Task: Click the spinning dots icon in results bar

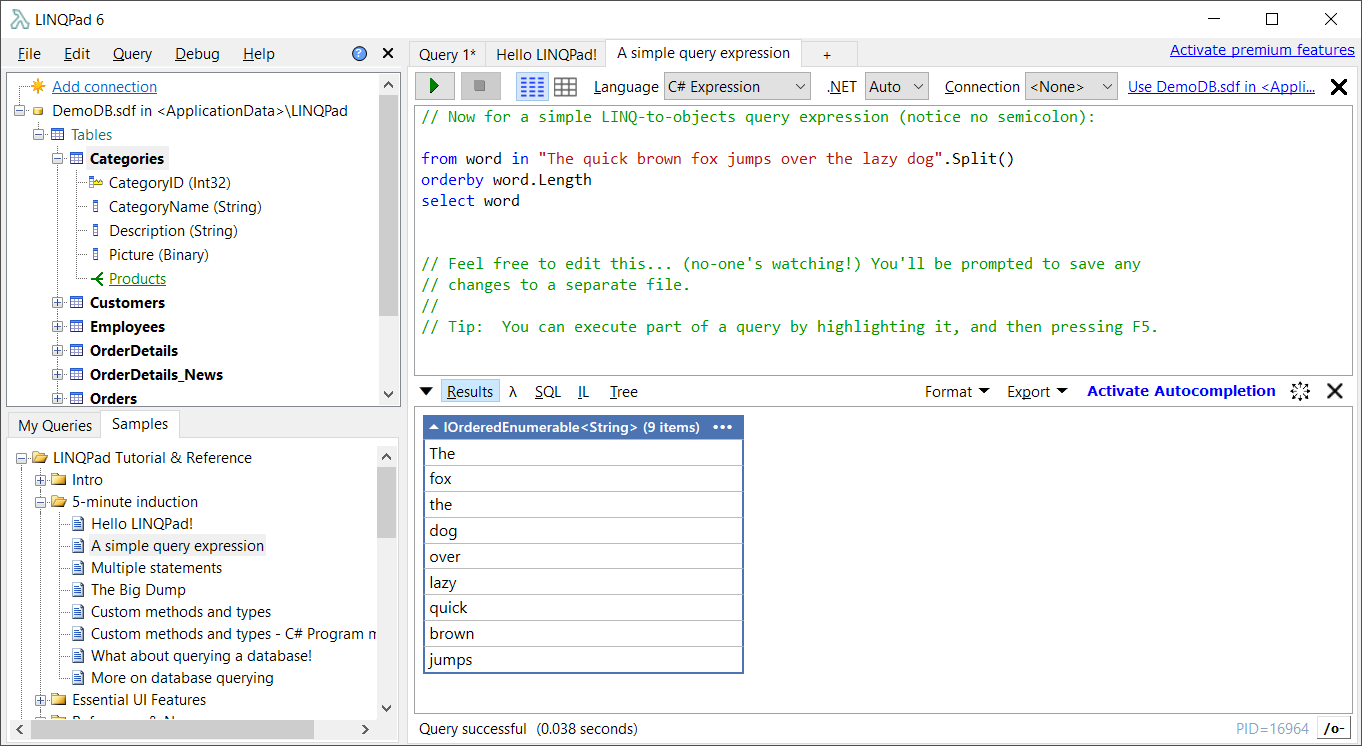Action: (1300, 391)
